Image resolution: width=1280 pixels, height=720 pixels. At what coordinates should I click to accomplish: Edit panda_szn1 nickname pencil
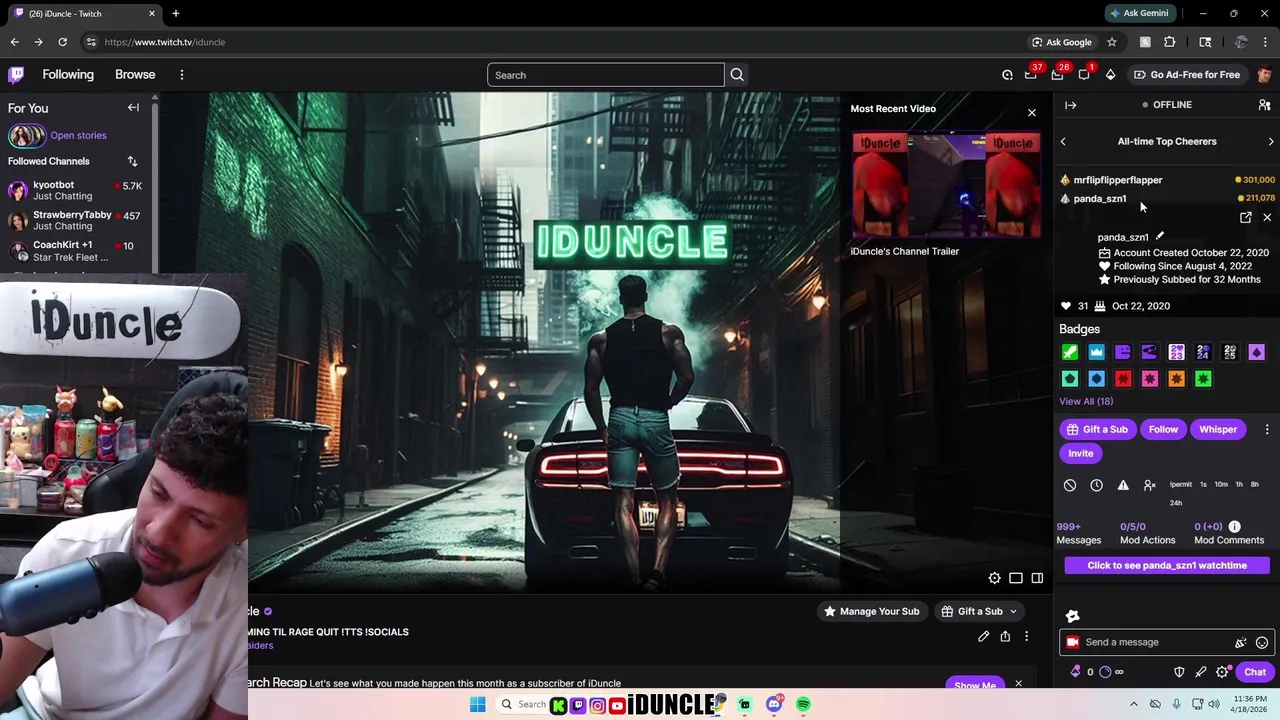(x=1160, y=237)
